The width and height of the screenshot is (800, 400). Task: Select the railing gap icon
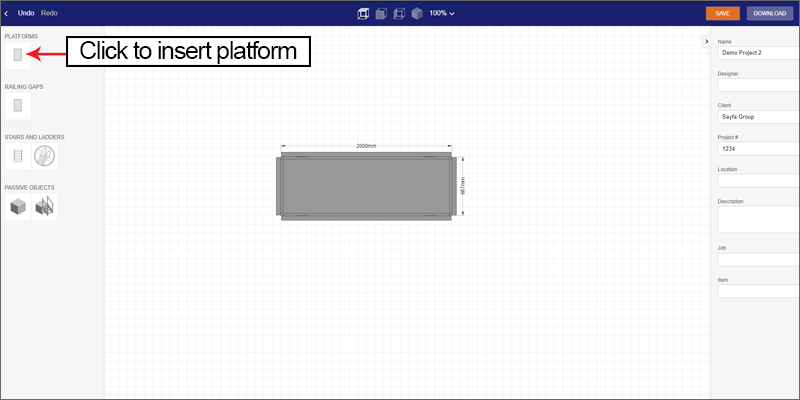(17, 104)
